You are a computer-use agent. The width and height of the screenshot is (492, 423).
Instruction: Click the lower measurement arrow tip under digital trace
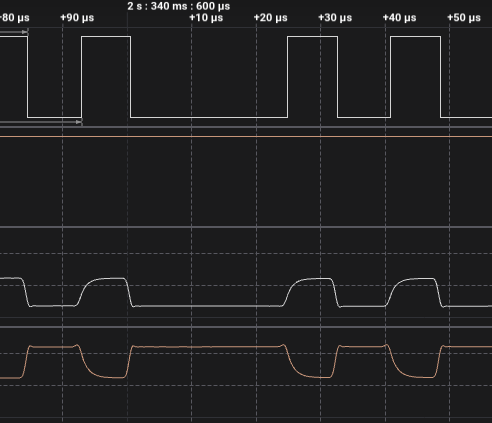(79, 122)
